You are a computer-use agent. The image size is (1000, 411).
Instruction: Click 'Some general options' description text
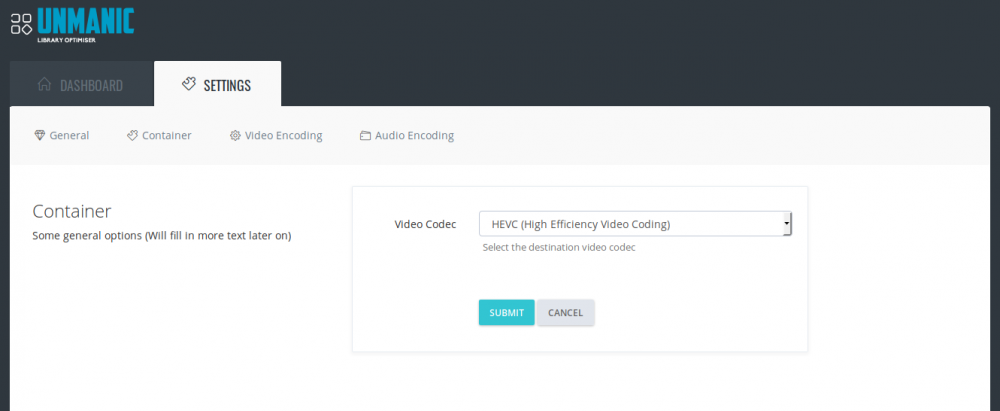click(x=162, y=235)
